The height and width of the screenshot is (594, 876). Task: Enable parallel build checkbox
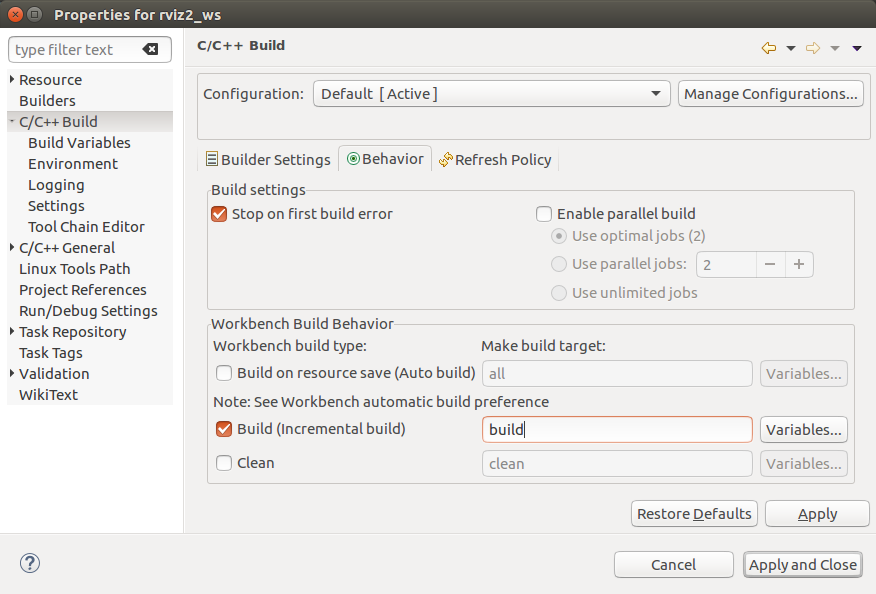pyautogui.click(x=544, y=214)
